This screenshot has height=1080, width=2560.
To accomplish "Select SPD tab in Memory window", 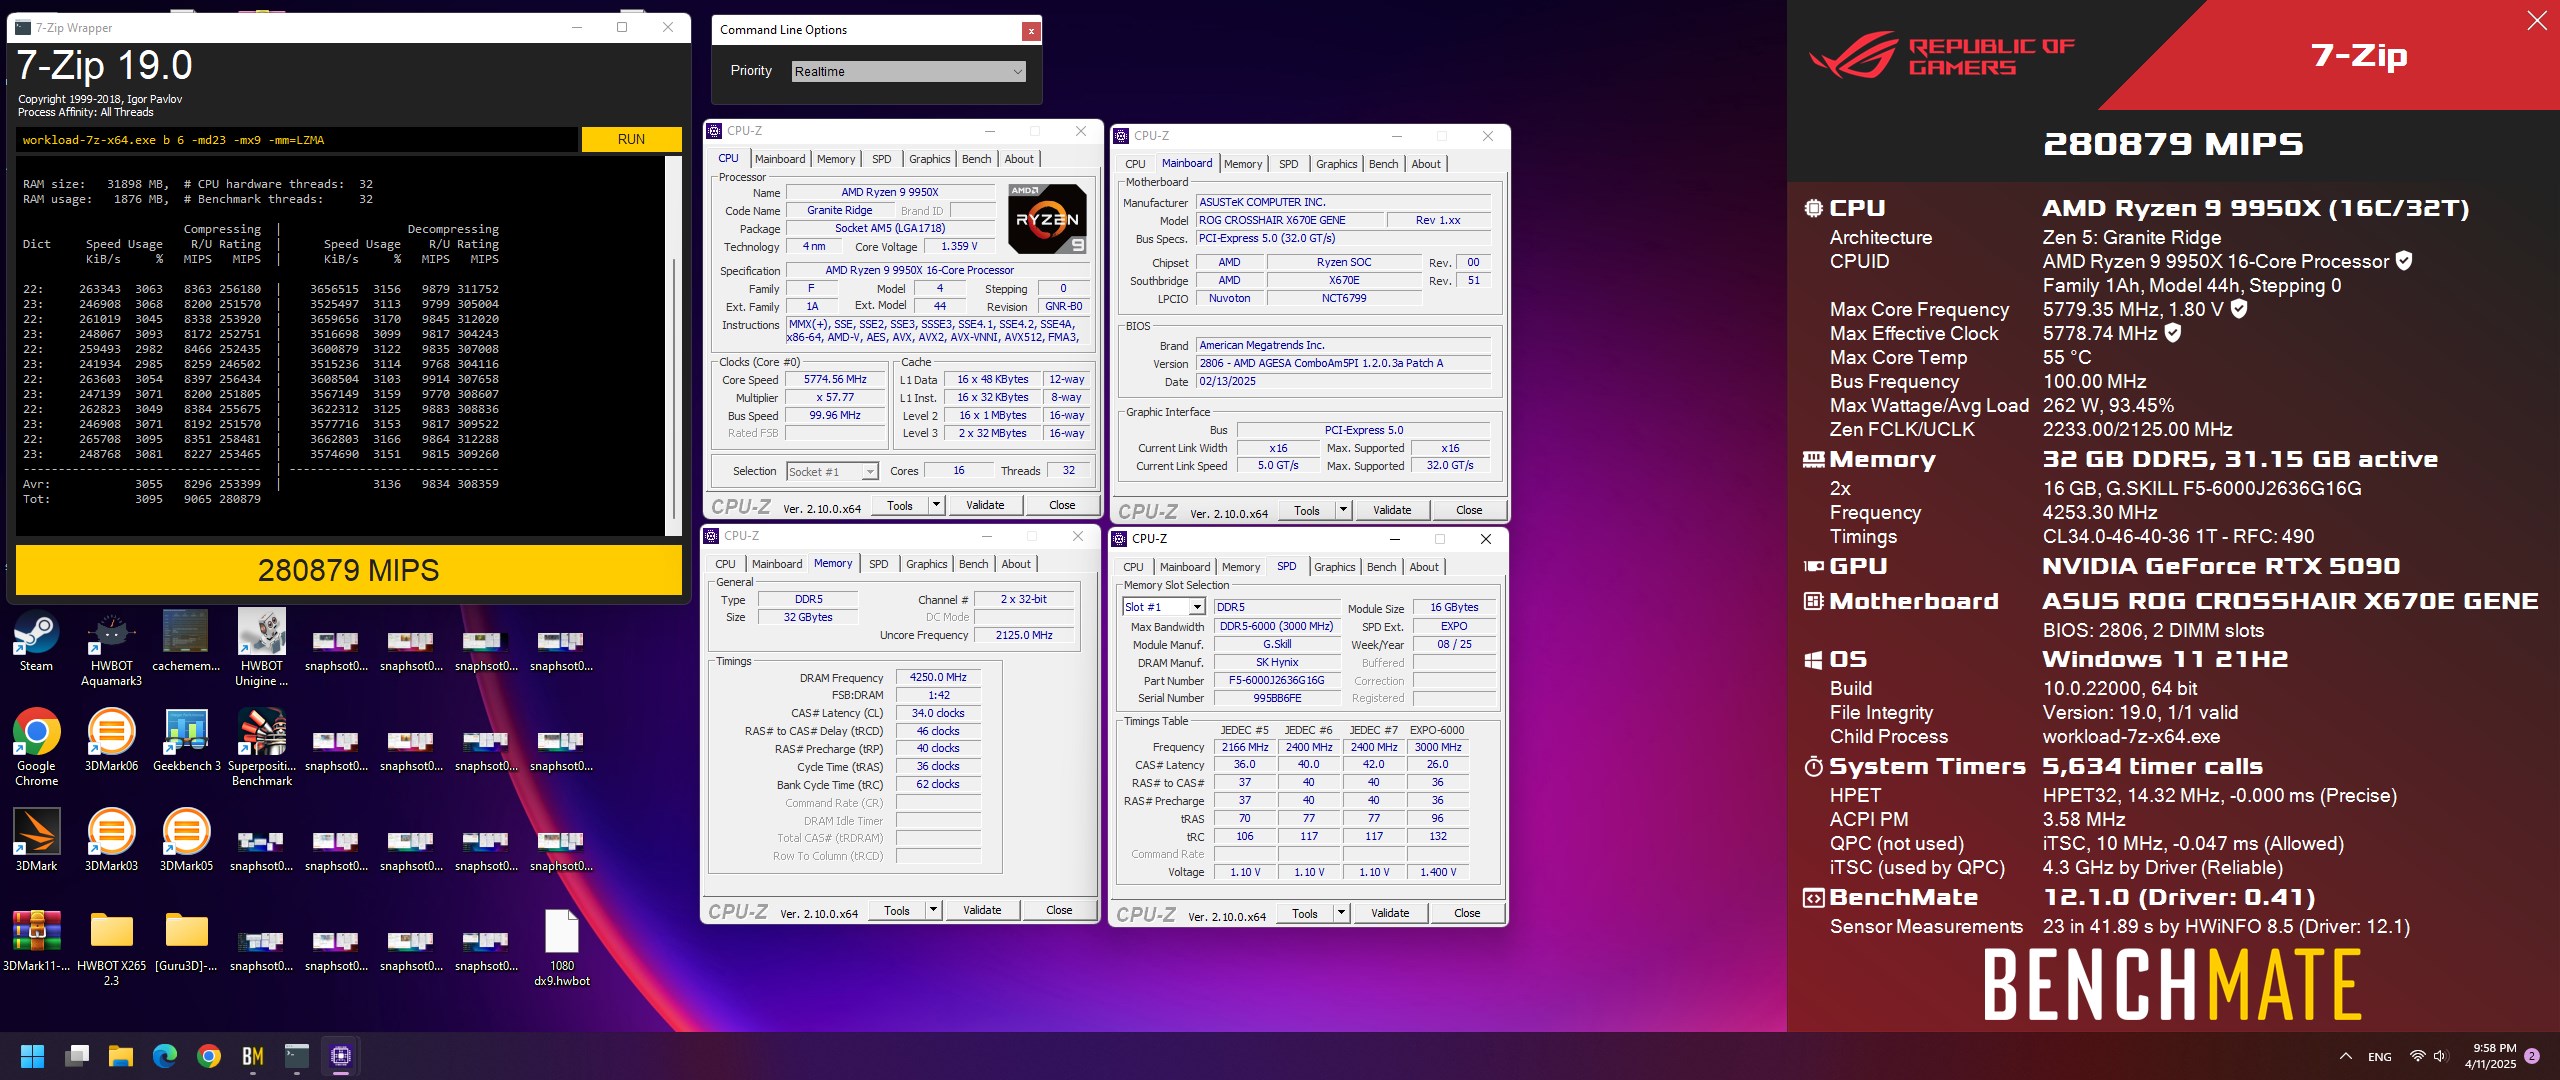I will (879, 564).
